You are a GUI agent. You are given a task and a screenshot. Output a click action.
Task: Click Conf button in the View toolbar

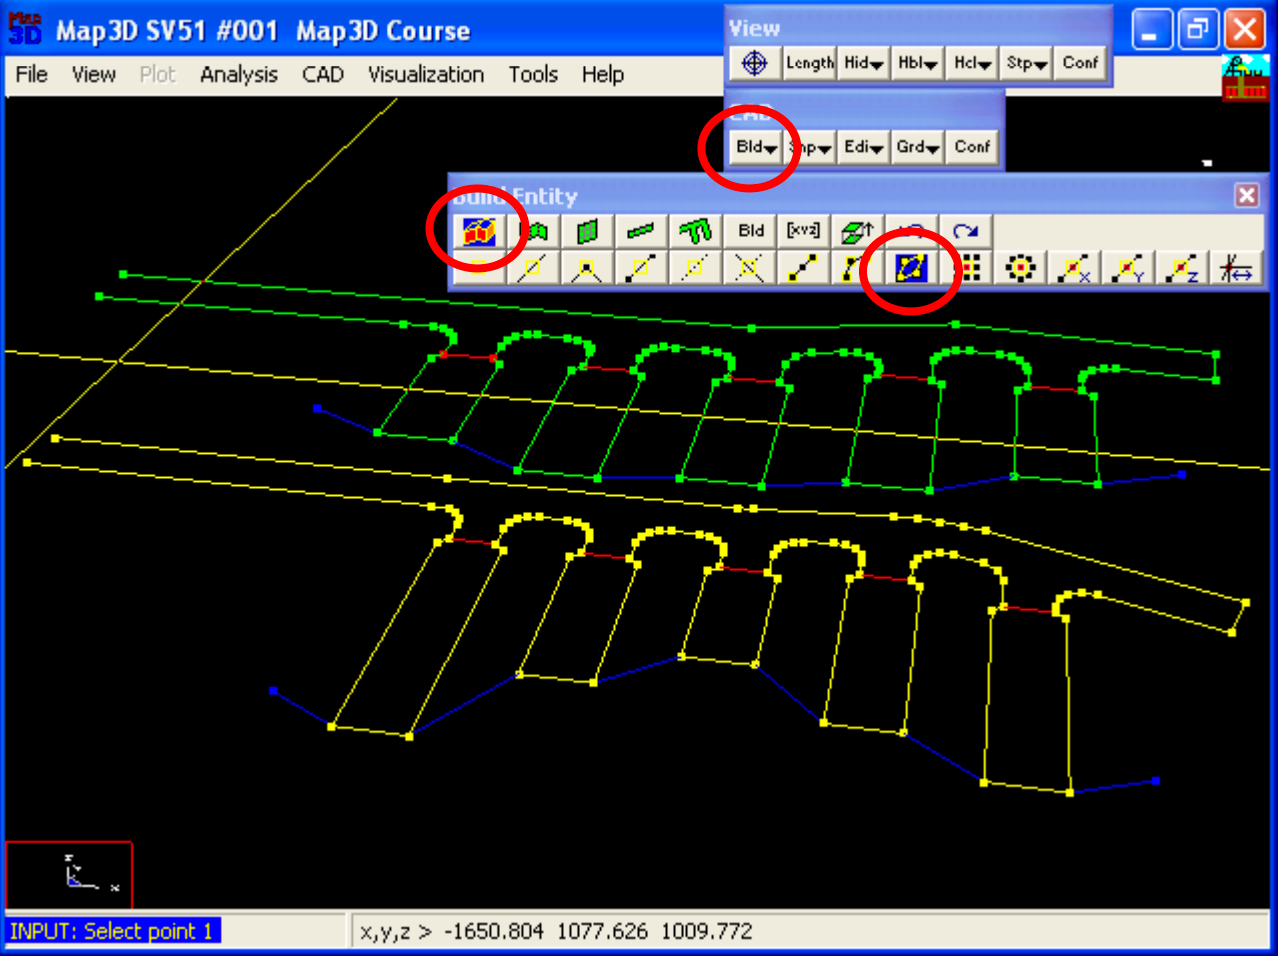click(1080, 63)
